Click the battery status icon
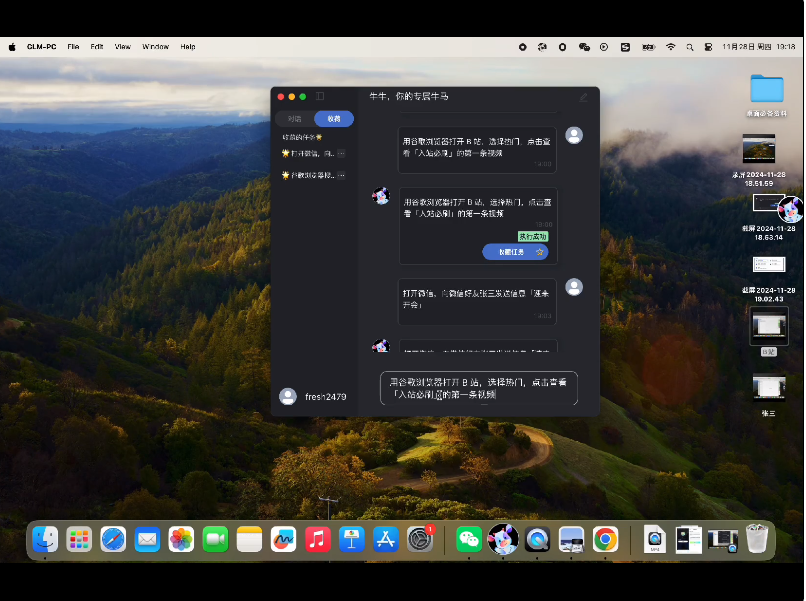The width and height of the screenshot is (806, 601). [648, 47]
